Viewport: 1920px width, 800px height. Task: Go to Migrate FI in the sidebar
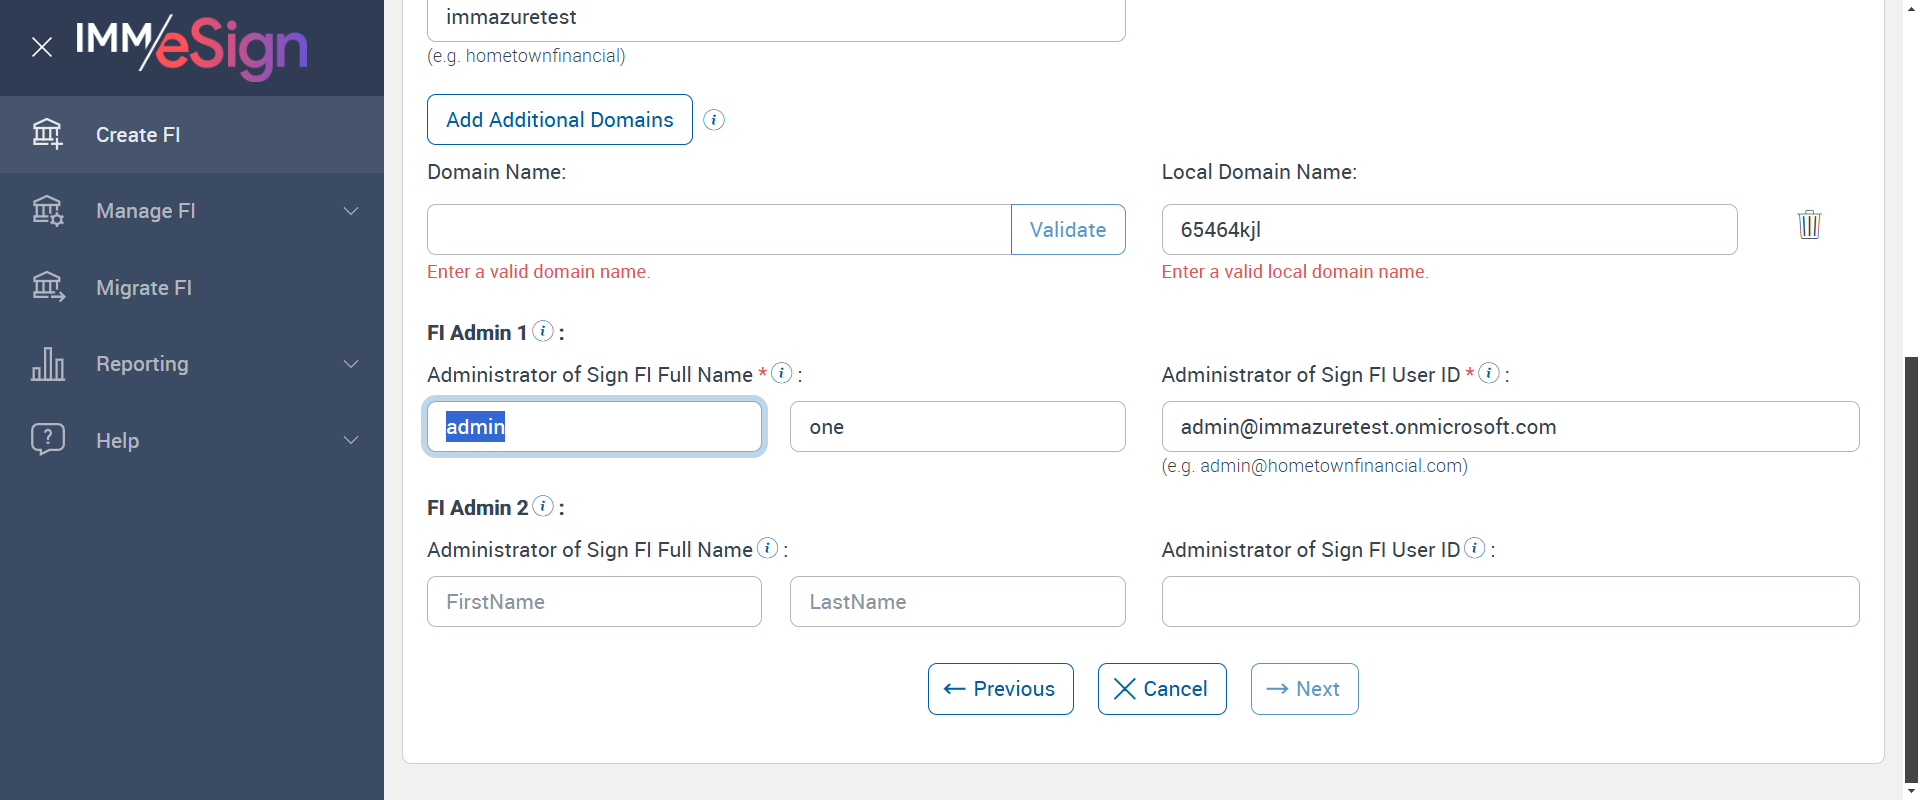144,288
